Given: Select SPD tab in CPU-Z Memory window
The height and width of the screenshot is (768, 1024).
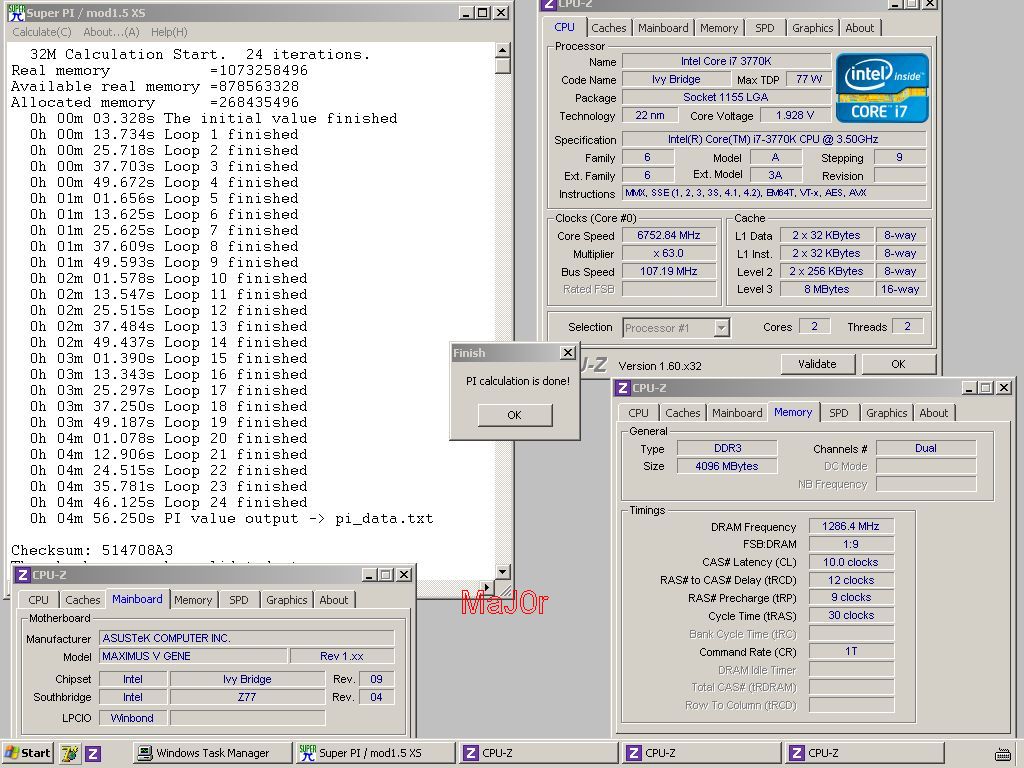Looking at the screenshot, I should 839,413.
